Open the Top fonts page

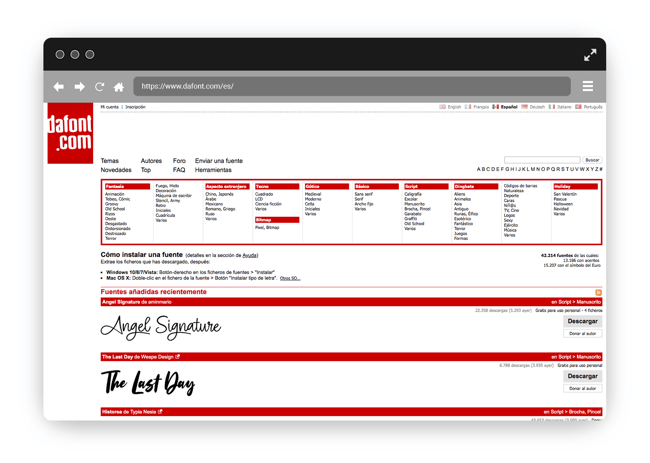[x=146, y=170]
